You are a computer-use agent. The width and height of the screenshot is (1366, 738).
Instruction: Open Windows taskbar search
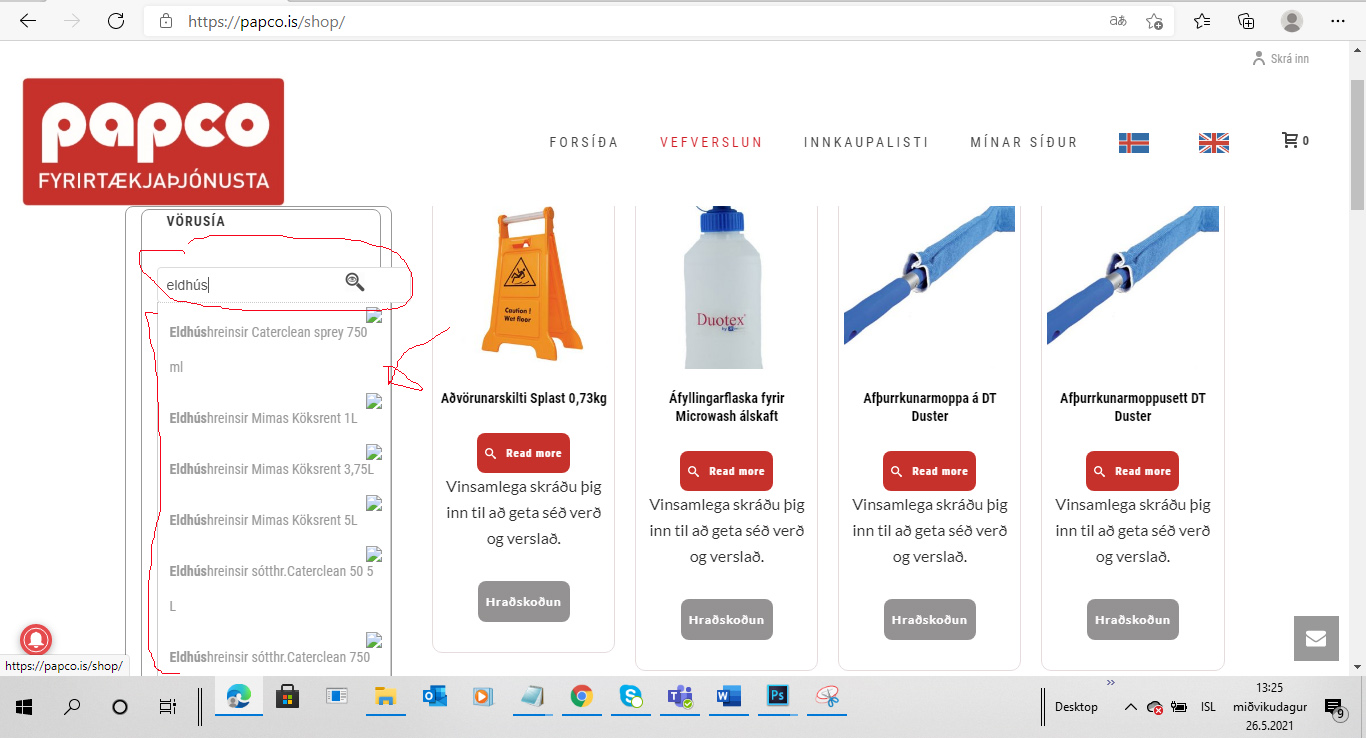[x=72, y=707]
